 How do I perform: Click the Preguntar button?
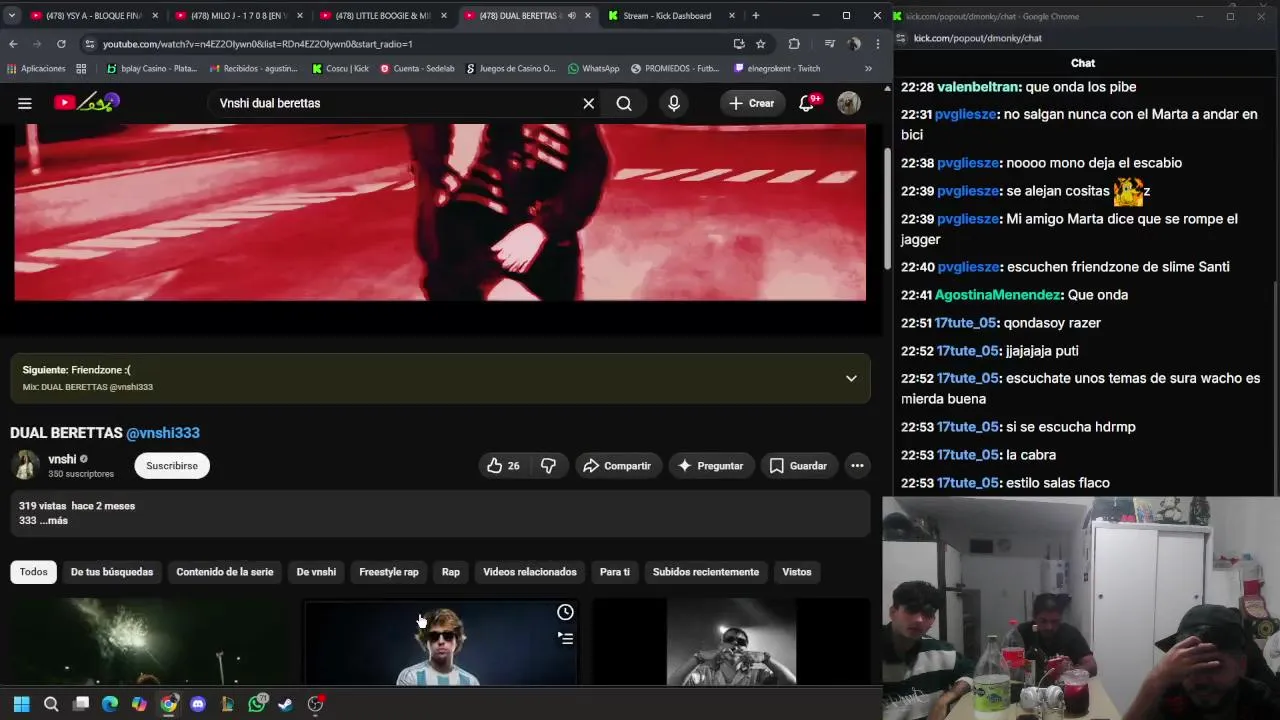coord(710,466)
